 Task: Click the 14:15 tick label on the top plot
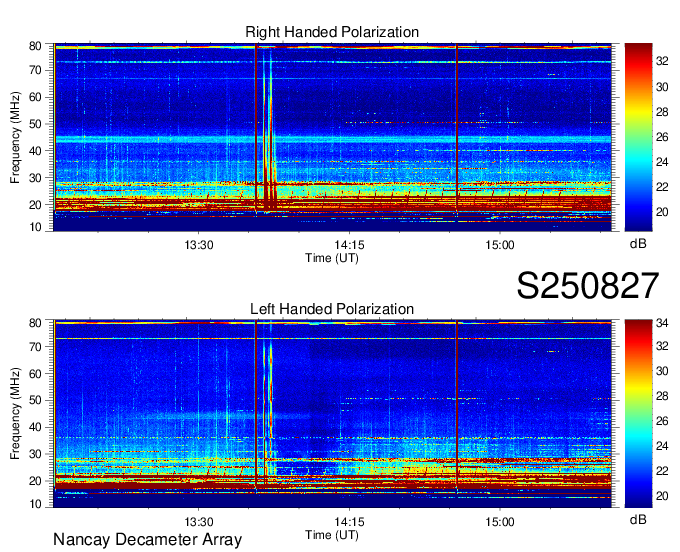point(349,245)
